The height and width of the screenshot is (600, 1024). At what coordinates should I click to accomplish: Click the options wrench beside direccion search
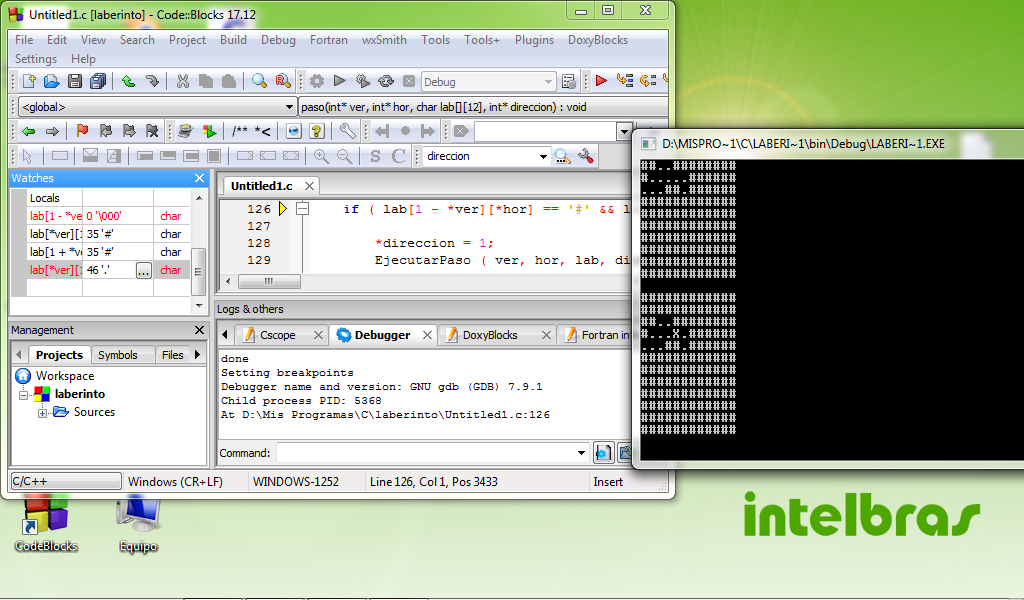point(586,156)
